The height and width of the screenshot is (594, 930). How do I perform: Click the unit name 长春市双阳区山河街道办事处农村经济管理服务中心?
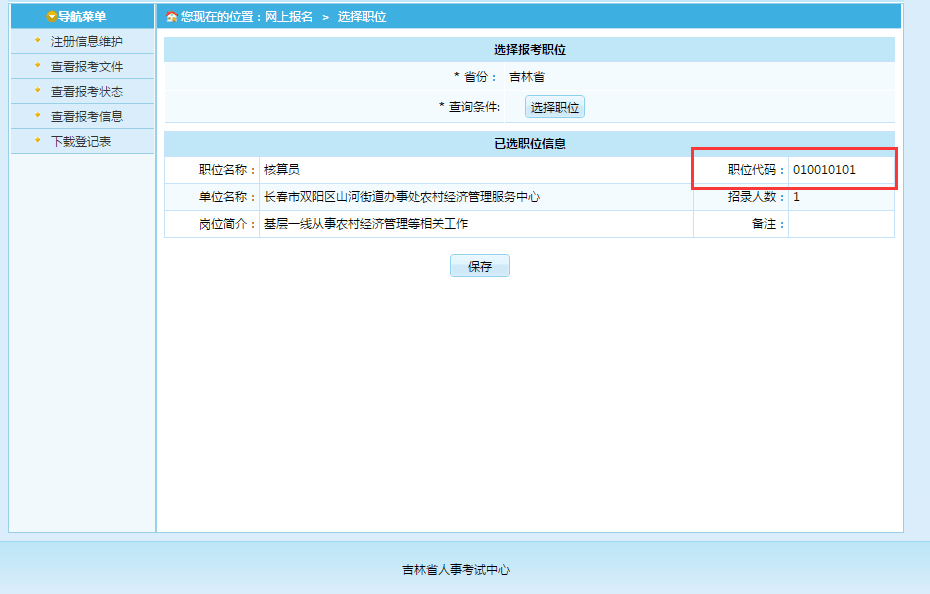[x=402, y=197]
